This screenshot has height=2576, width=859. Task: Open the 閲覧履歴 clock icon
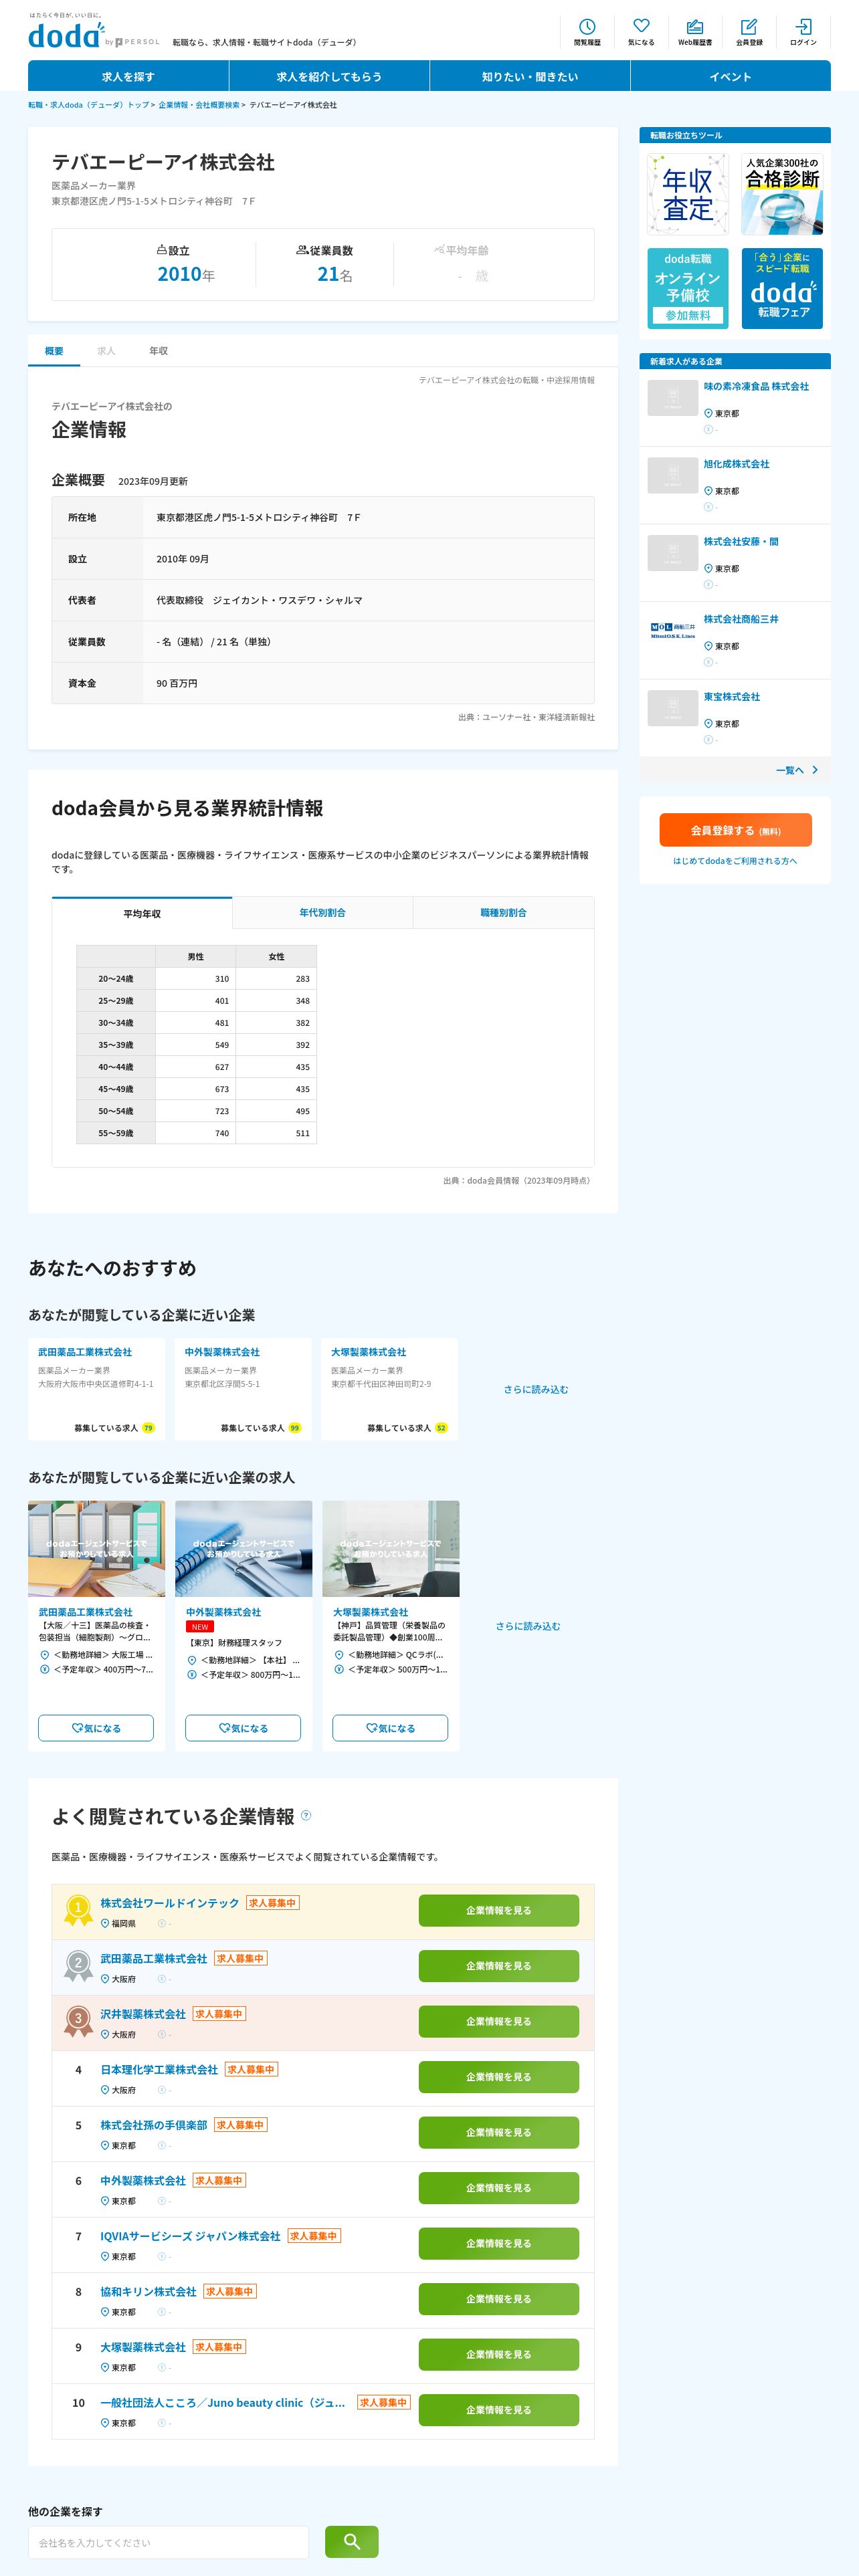pyautogui.click(x=587, y=32)
